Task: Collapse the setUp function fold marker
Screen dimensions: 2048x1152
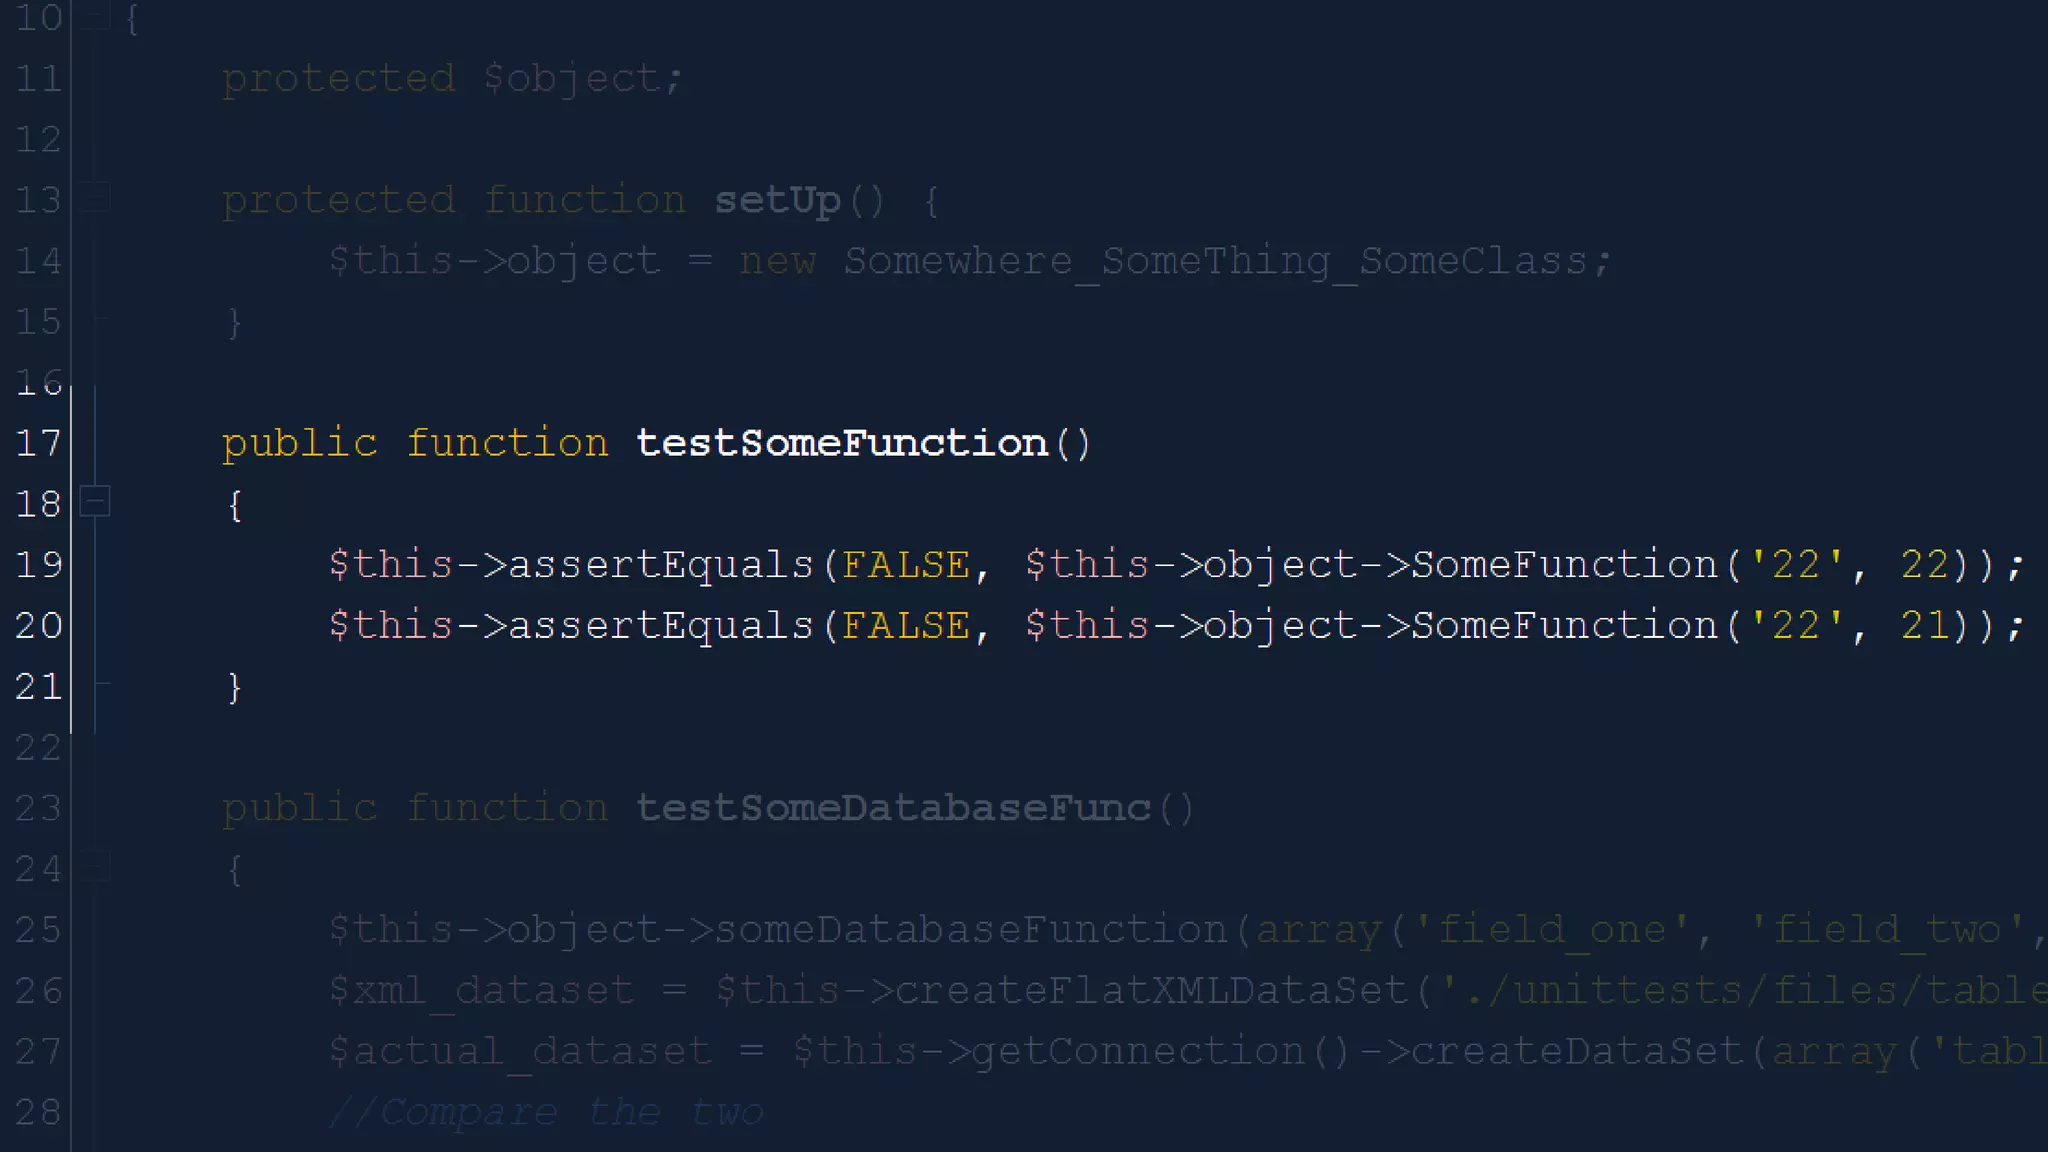Action: (95, 198)
